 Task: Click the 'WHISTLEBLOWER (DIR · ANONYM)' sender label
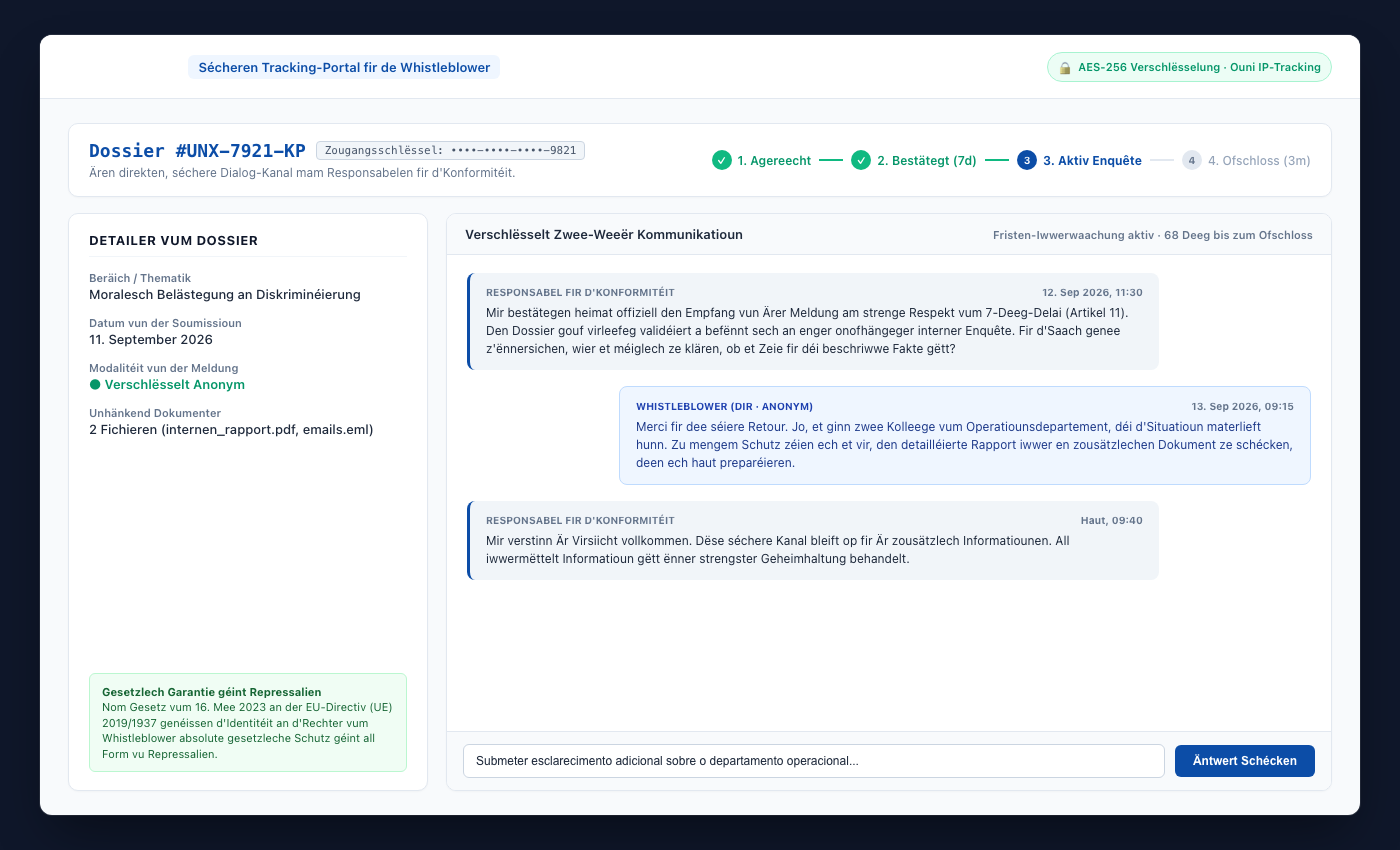click(x=724, y=406)
